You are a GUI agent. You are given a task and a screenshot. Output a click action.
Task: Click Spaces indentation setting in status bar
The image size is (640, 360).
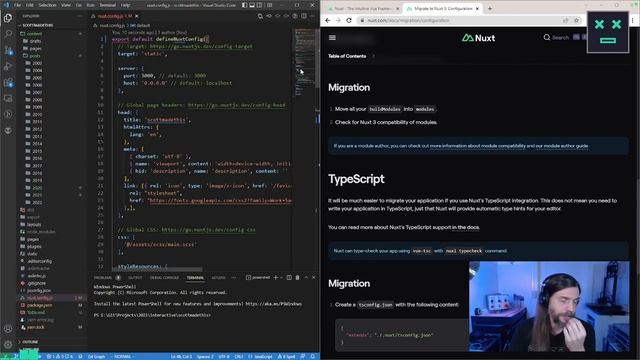[205, 356]
